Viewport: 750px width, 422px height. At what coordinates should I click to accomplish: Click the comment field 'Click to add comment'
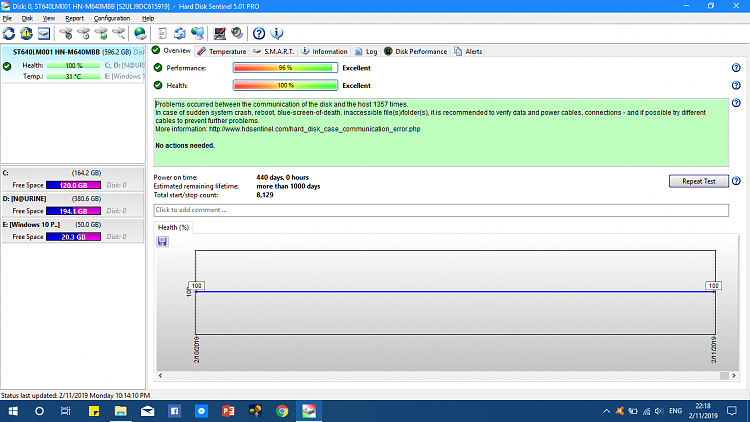441,210
